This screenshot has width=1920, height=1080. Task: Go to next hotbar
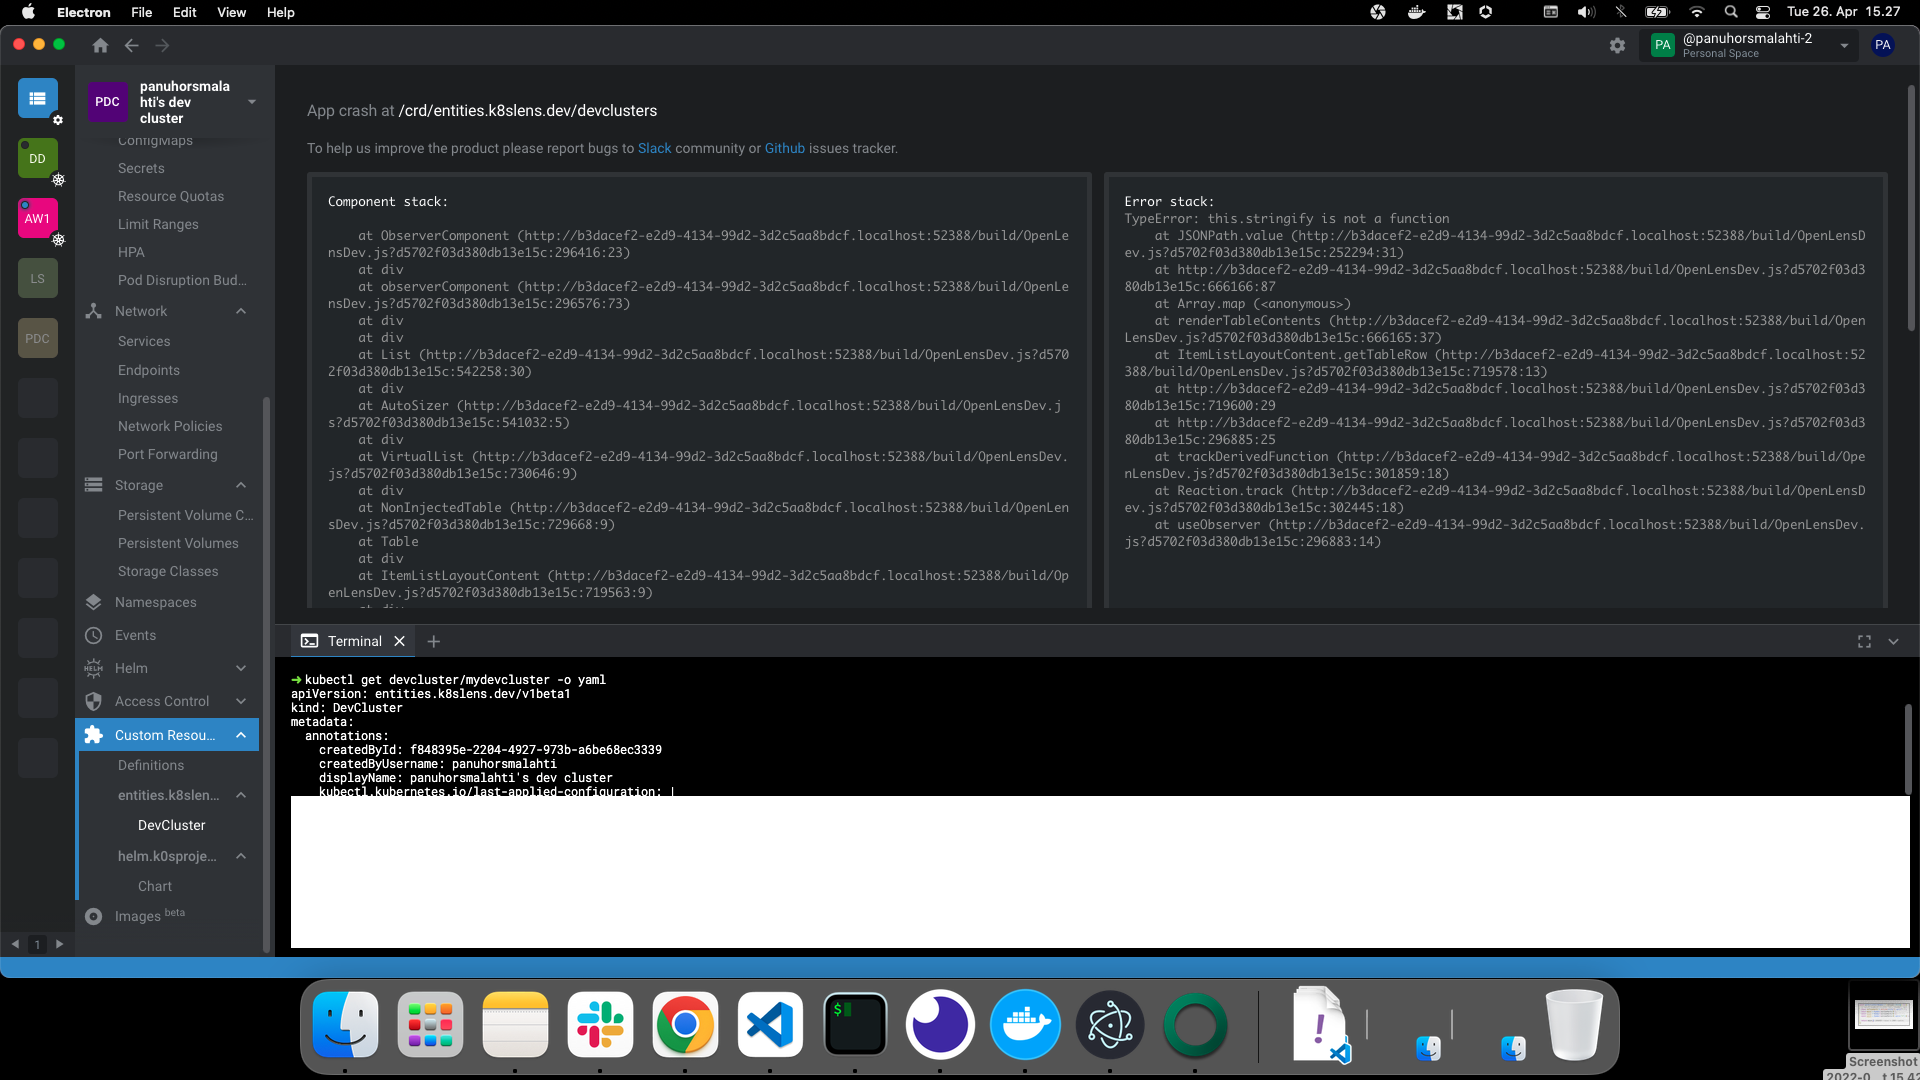[59, 944]
